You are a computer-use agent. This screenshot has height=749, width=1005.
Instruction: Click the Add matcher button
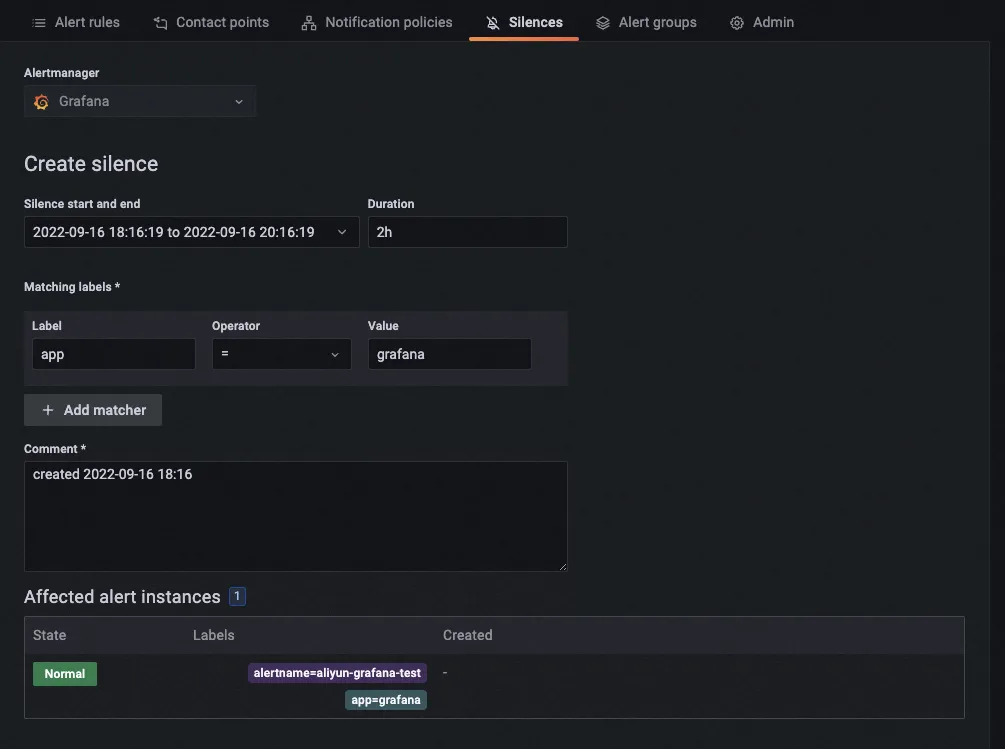tap(93, 410)
